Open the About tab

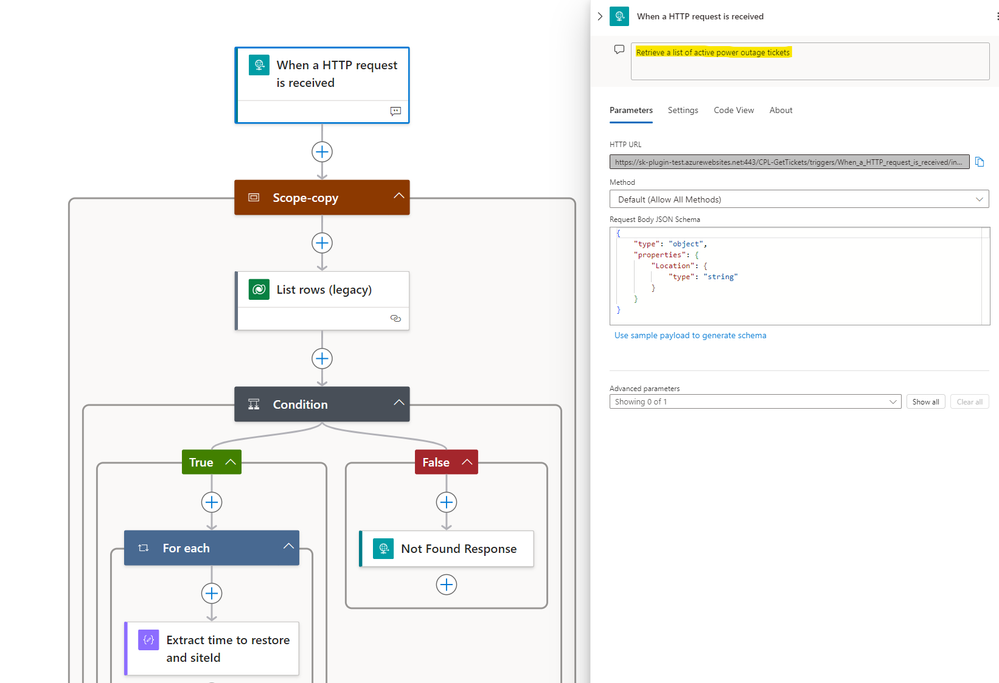(x=780, y=110)
